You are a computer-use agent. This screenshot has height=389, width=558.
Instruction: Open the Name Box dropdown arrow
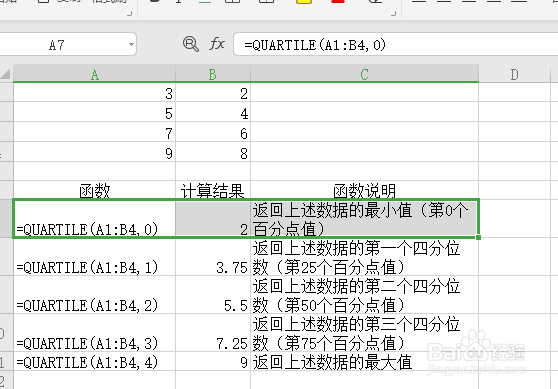pyautogui.click(x=131, y=45)
